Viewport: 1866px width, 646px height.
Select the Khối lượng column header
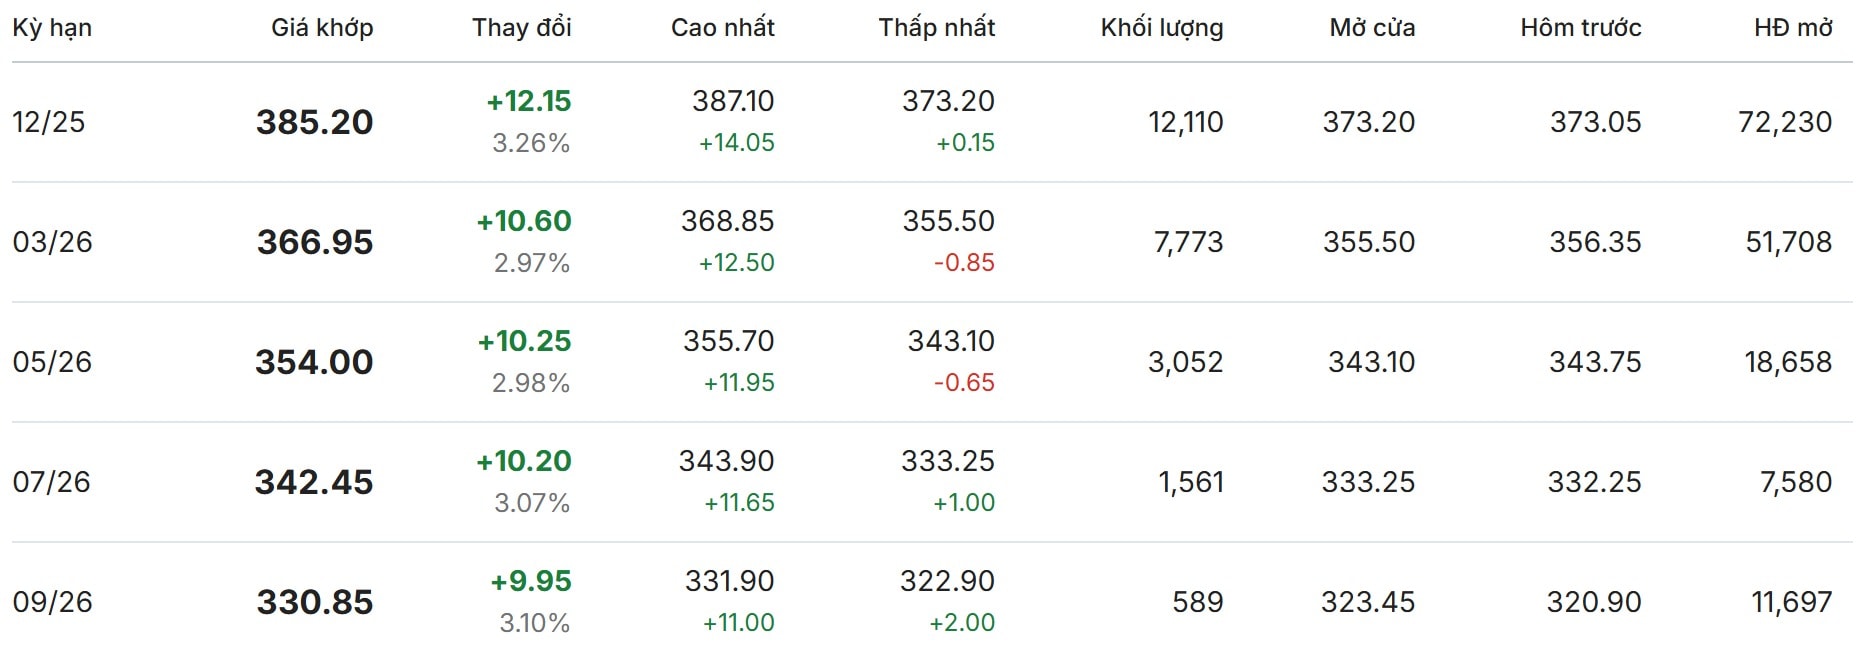click(x=1161, y=28)
